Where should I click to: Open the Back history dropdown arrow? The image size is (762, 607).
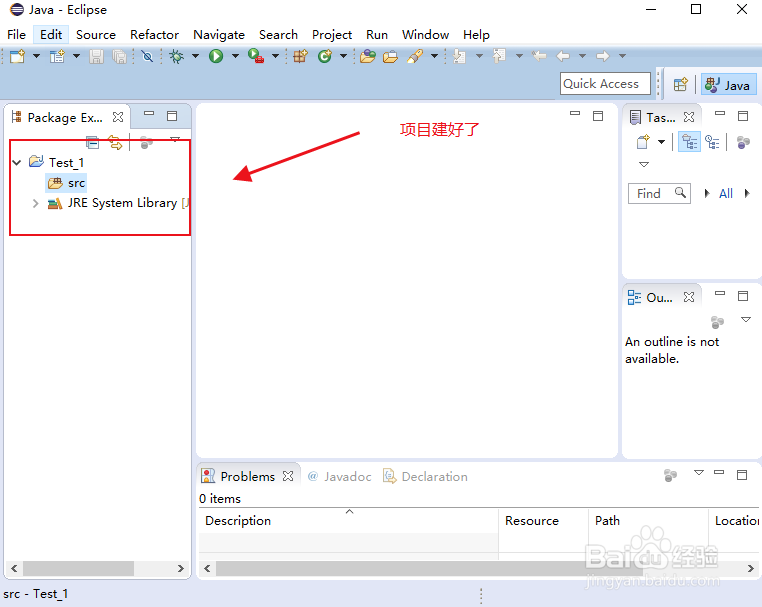click(x=582, y=56)
